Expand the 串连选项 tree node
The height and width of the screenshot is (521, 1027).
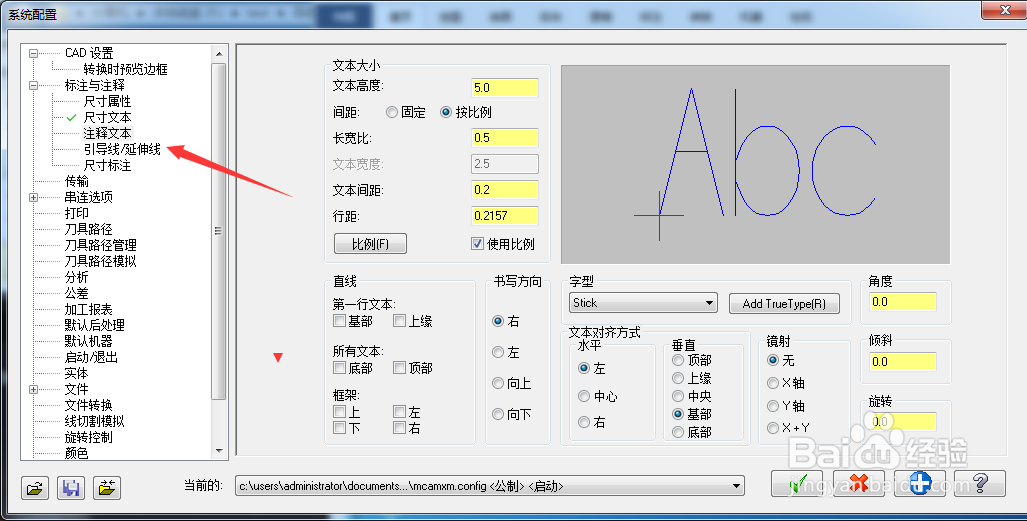tap(33, 197)
